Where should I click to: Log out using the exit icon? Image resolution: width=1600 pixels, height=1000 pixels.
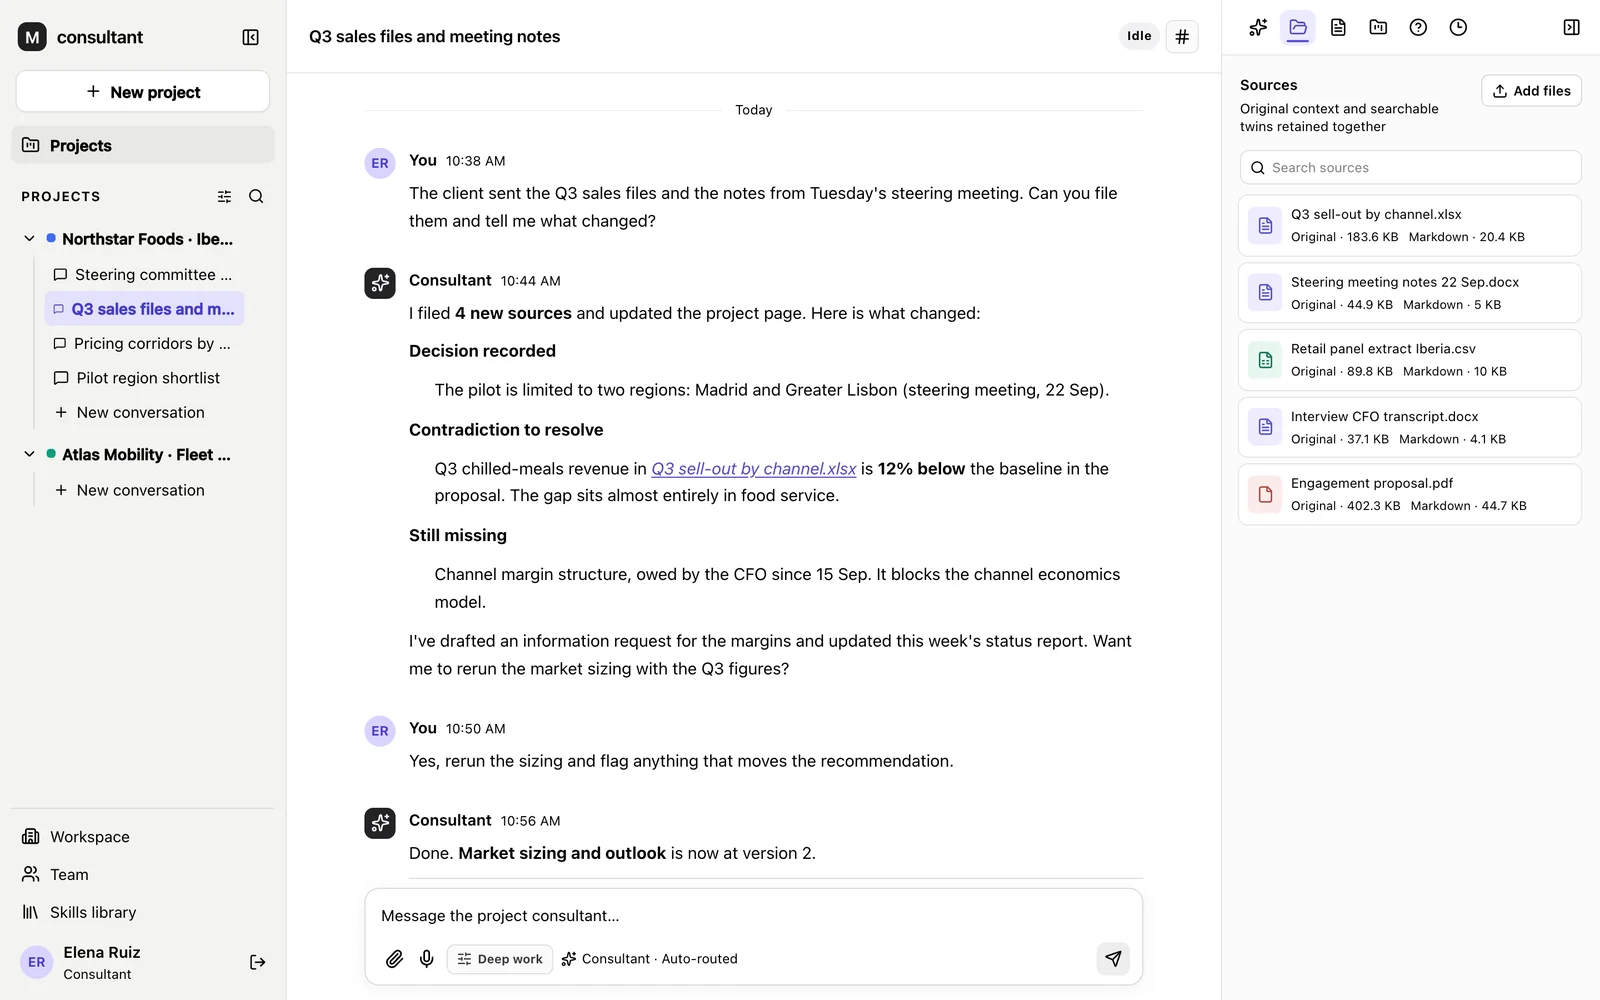(257, 962)
